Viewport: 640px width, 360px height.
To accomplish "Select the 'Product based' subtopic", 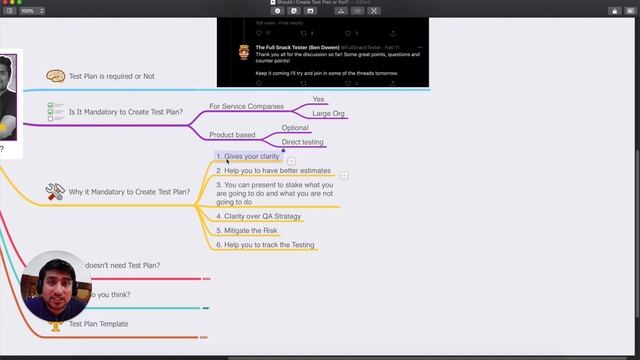I will [x=232, y=135].
